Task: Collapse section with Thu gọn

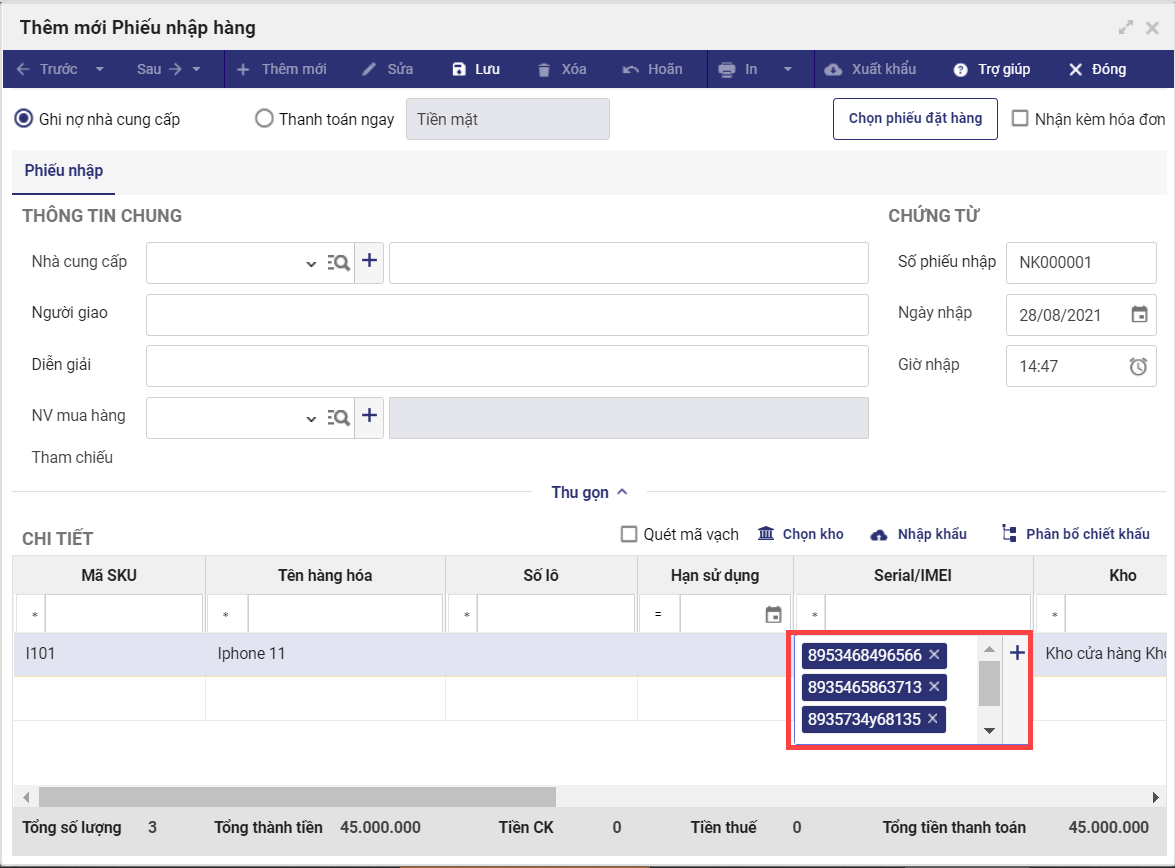Action: 589,492
